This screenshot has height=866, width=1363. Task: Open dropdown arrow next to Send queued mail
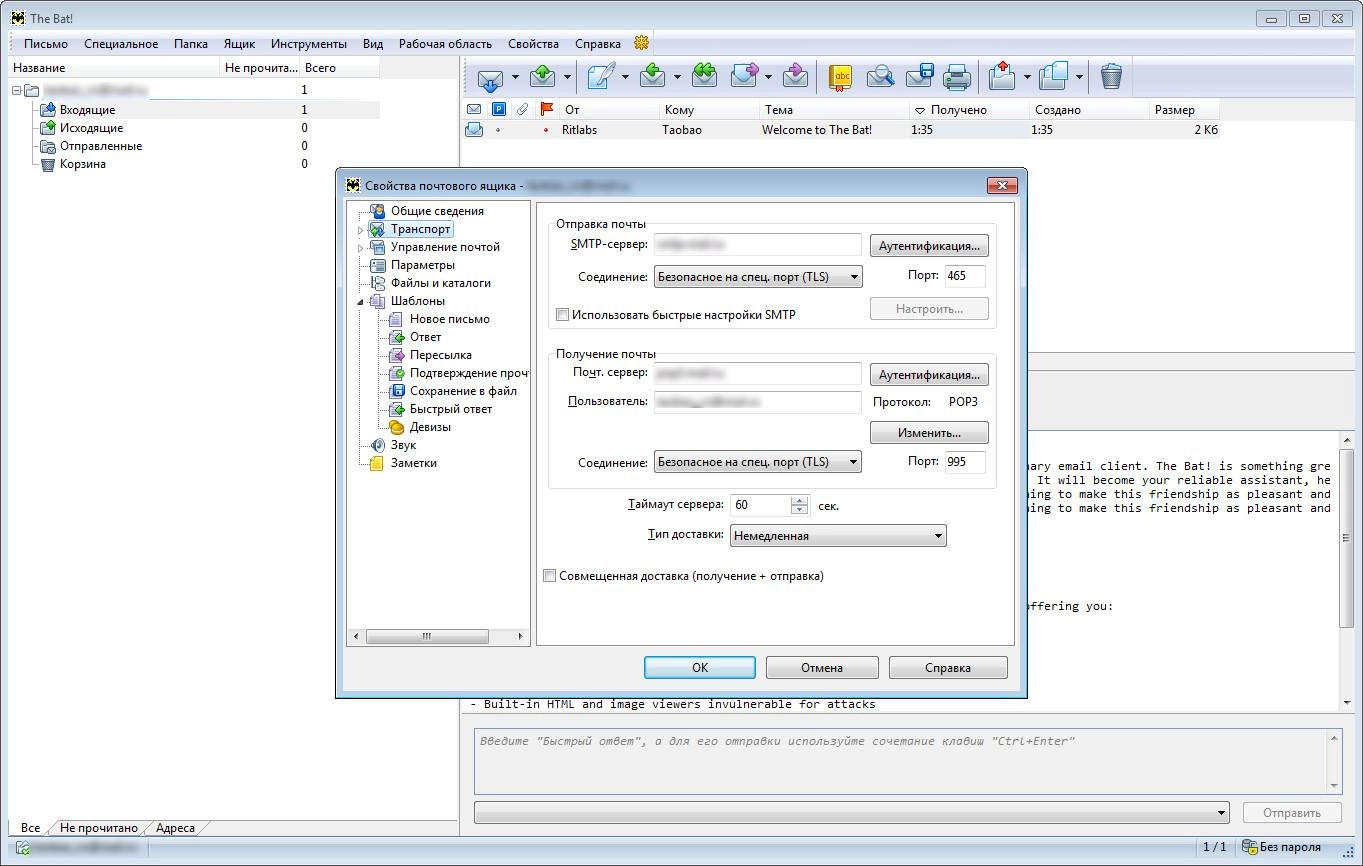tap(567, 77)
